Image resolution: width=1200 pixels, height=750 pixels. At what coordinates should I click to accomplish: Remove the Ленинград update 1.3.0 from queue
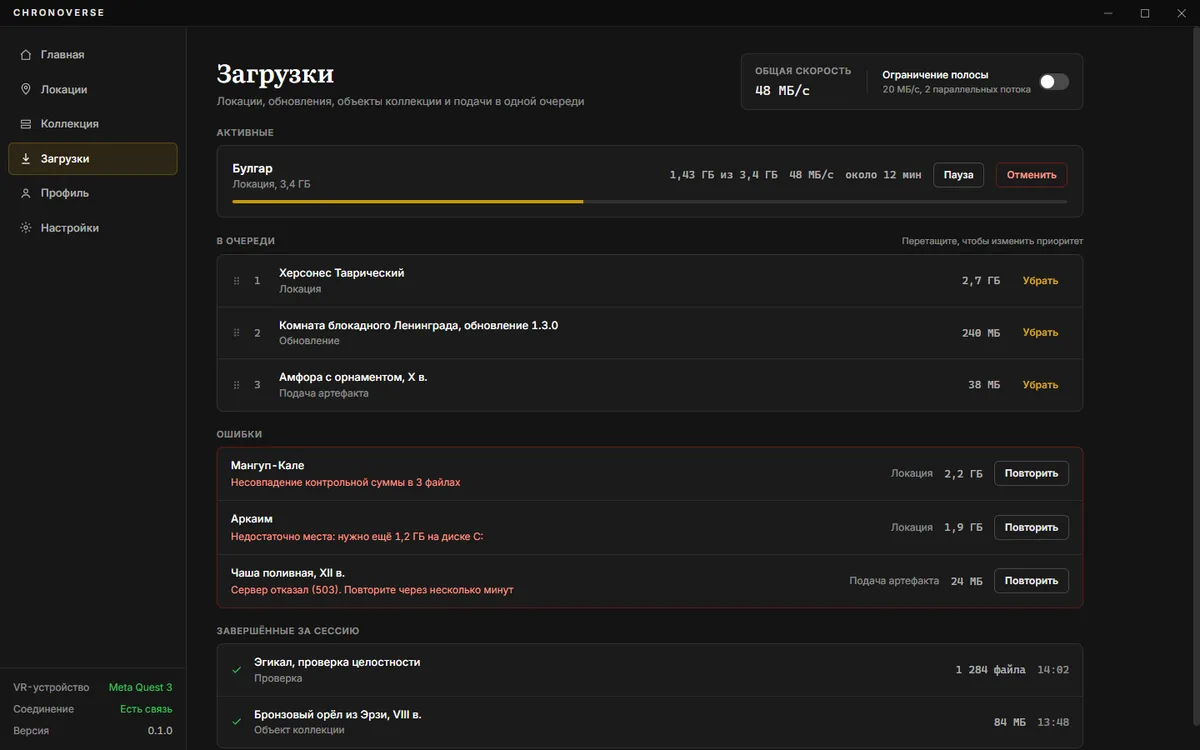pos(1040,333)
